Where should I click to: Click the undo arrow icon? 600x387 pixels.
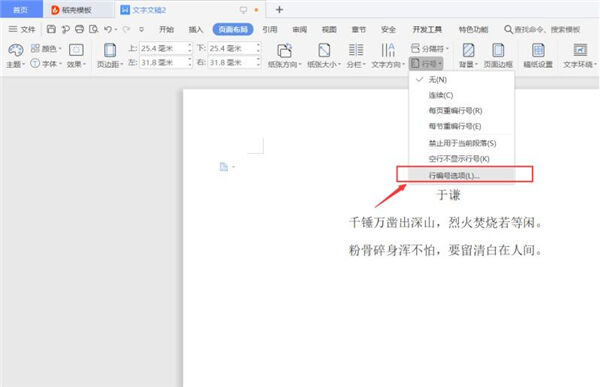pyautogui.click(x=108, y=29)
